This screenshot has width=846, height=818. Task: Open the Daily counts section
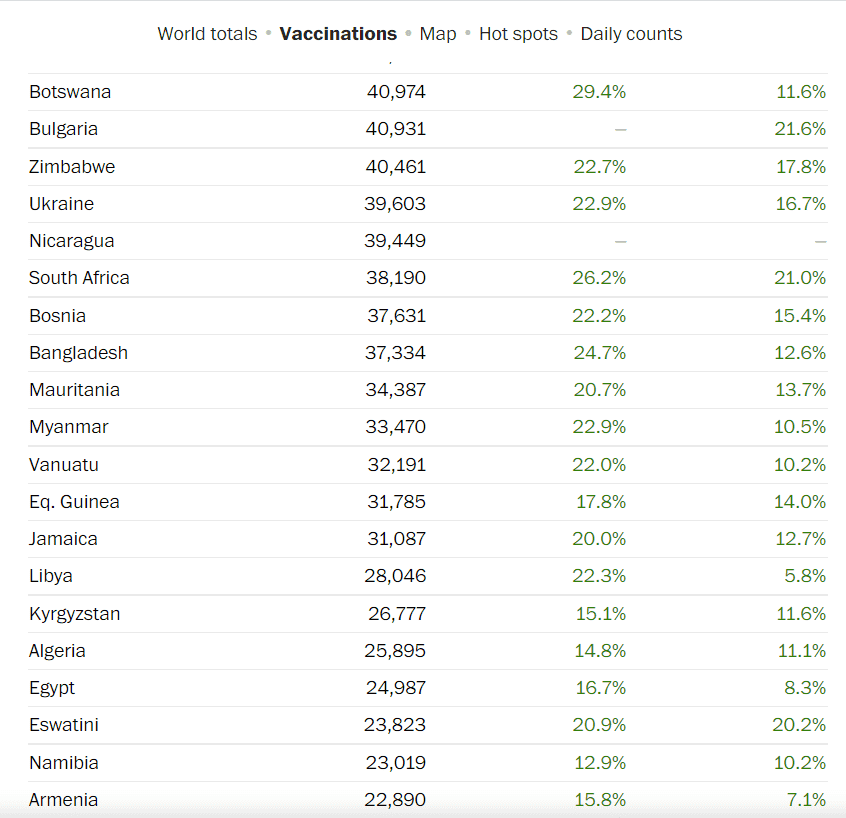631,34
